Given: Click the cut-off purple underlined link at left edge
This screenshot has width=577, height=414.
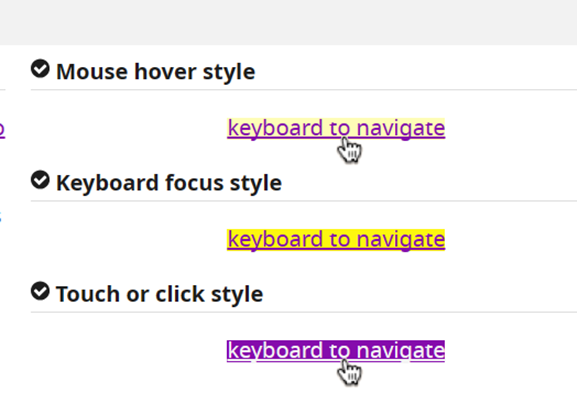Looking at the screenshot, I should (2, 129).
